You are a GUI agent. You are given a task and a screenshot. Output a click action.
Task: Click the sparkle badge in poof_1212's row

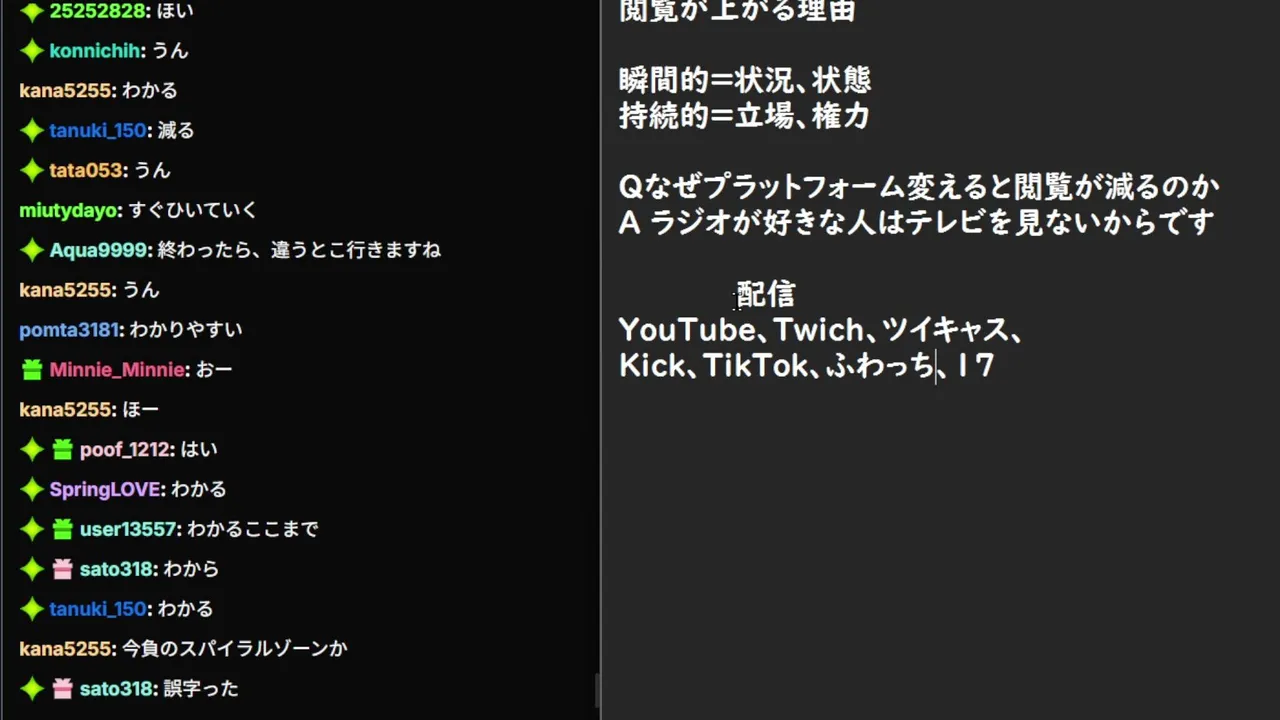[32, 450]
